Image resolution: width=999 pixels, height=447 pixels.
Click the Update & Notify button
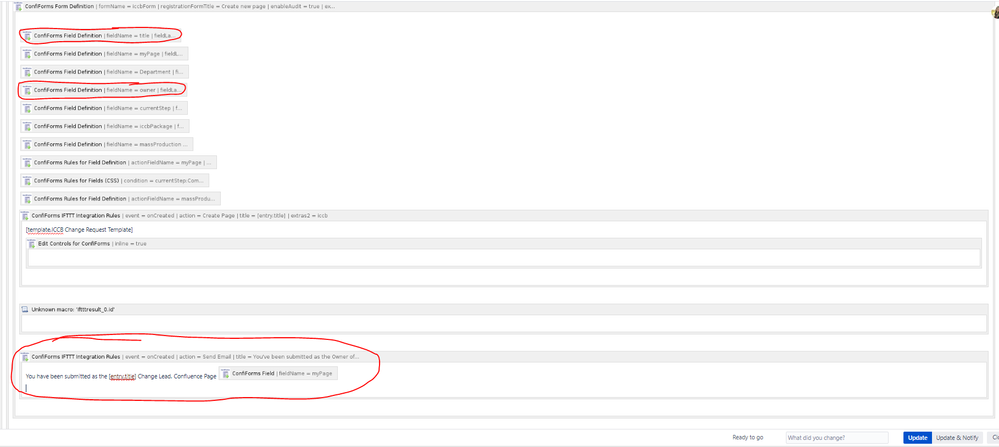pyautogui.click(x=957, y=437)
